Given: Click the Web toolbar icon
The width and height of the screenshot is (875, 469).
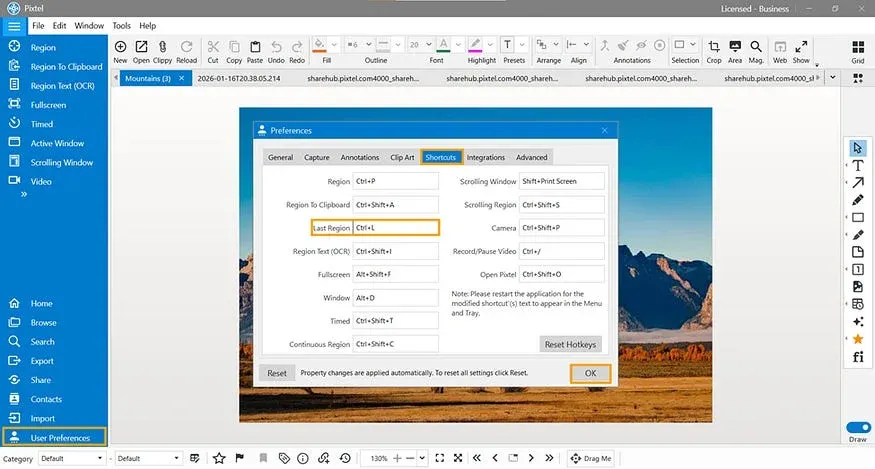Looking at the screenshot, I should 780,51.
